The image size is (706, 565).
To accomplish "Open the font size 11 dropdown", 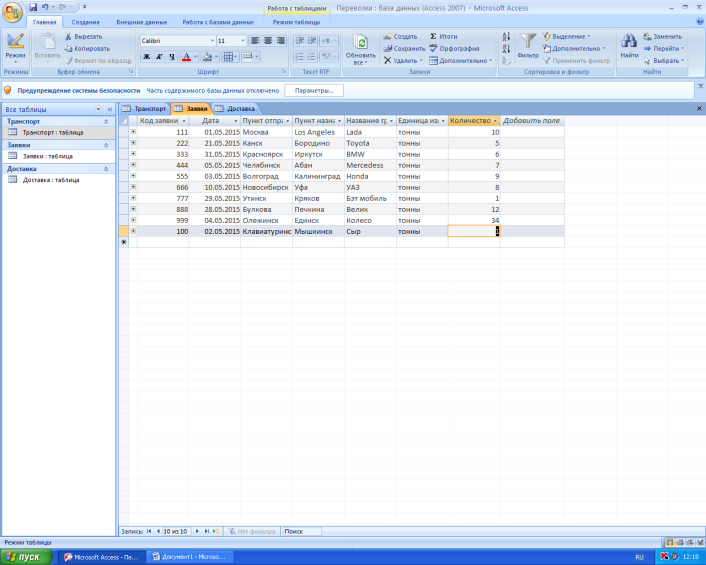I will point(243,41).
